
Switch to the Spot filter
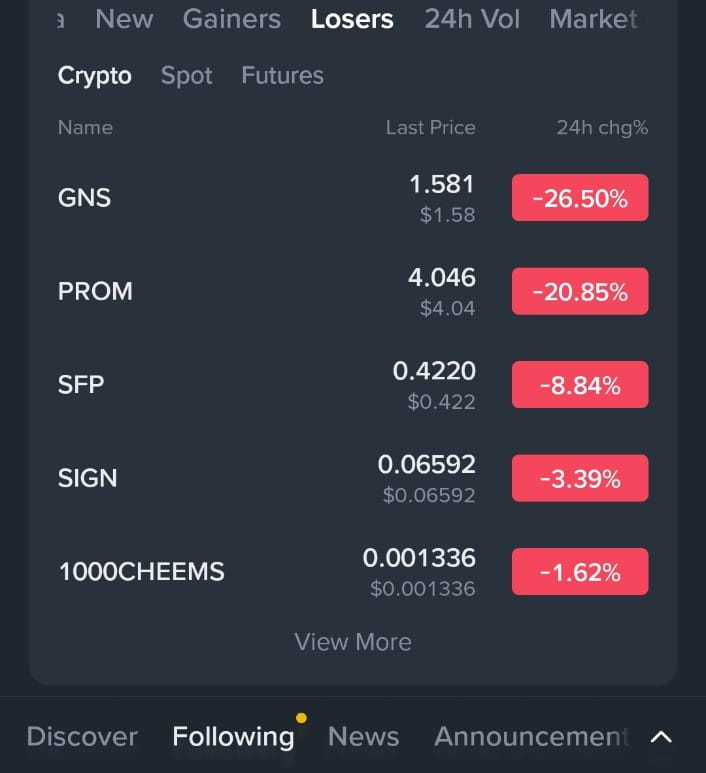tap(186, 76)
